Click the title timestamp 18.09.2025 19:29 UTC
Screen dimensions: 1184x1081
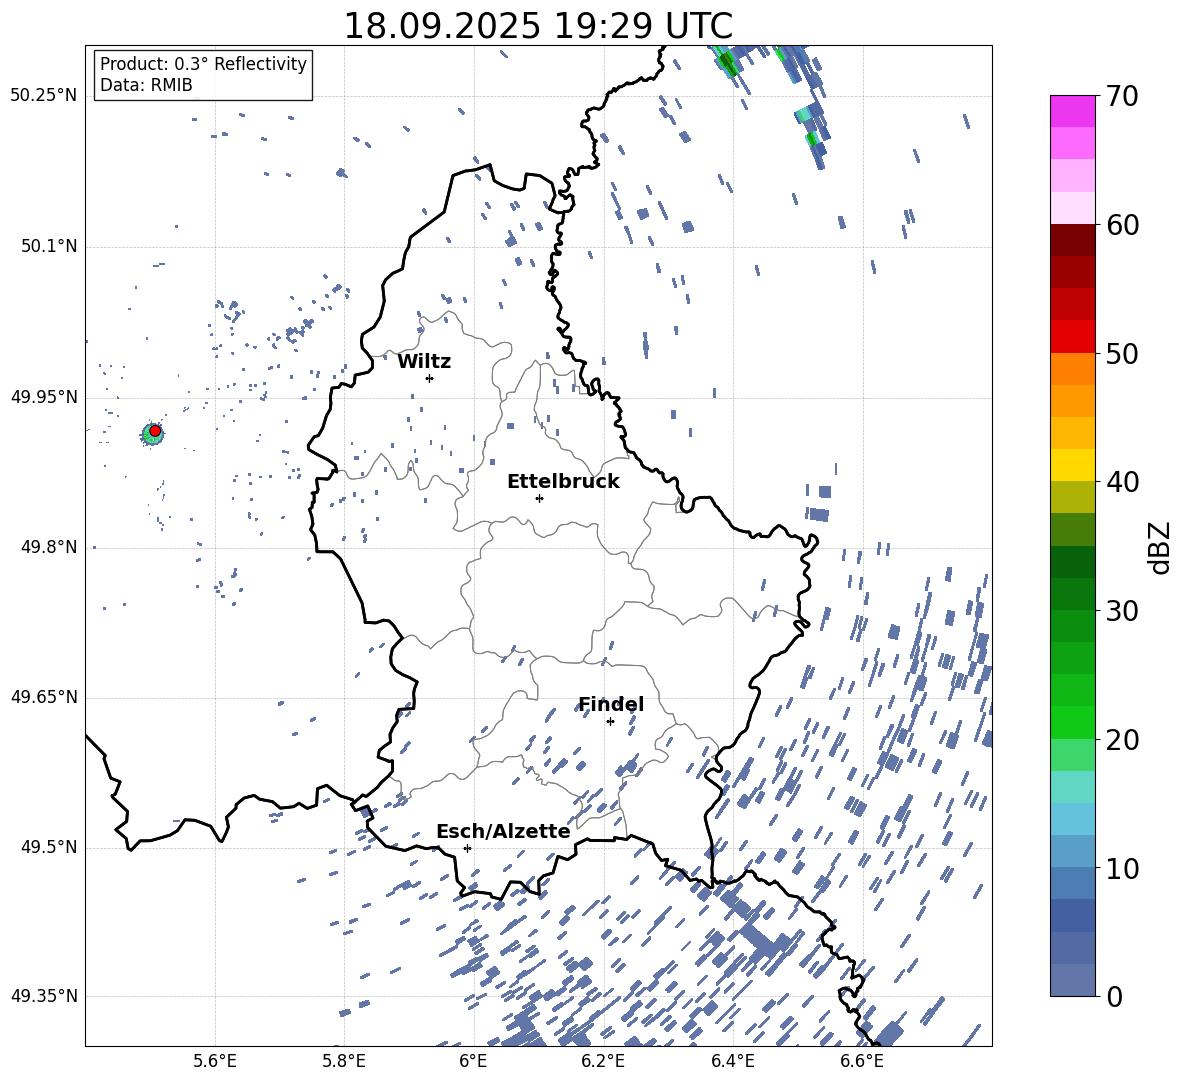pos(538,25)
